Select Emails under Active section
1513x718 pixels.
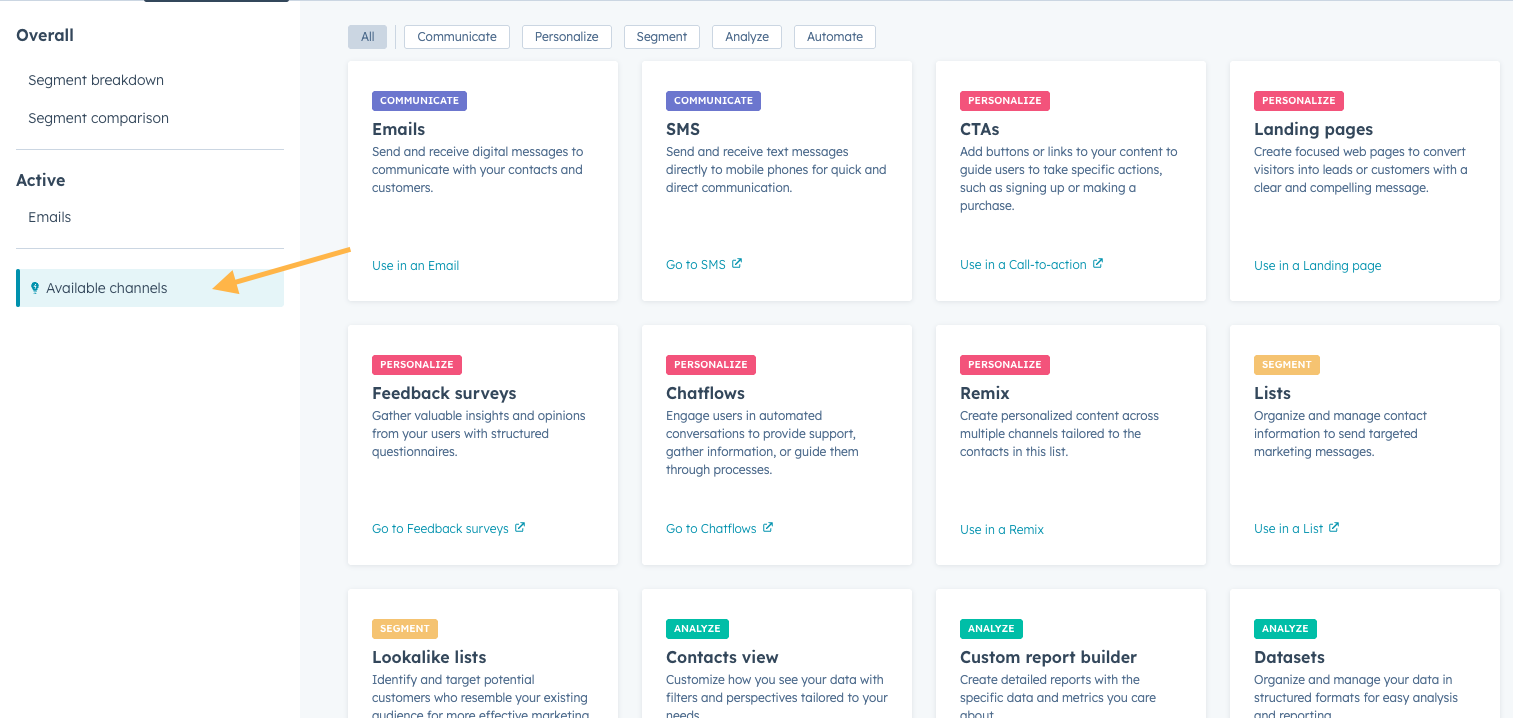tap(50, 217)
